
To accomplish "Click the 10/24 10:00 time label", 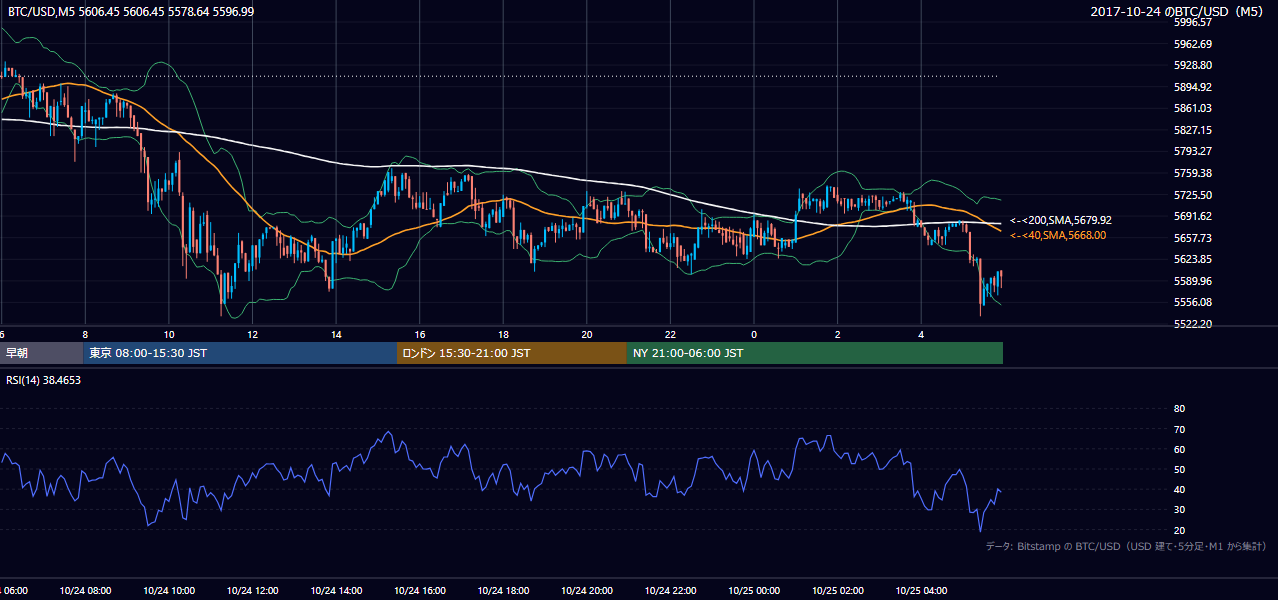I will pyautogui.click(x=169, y=591).
